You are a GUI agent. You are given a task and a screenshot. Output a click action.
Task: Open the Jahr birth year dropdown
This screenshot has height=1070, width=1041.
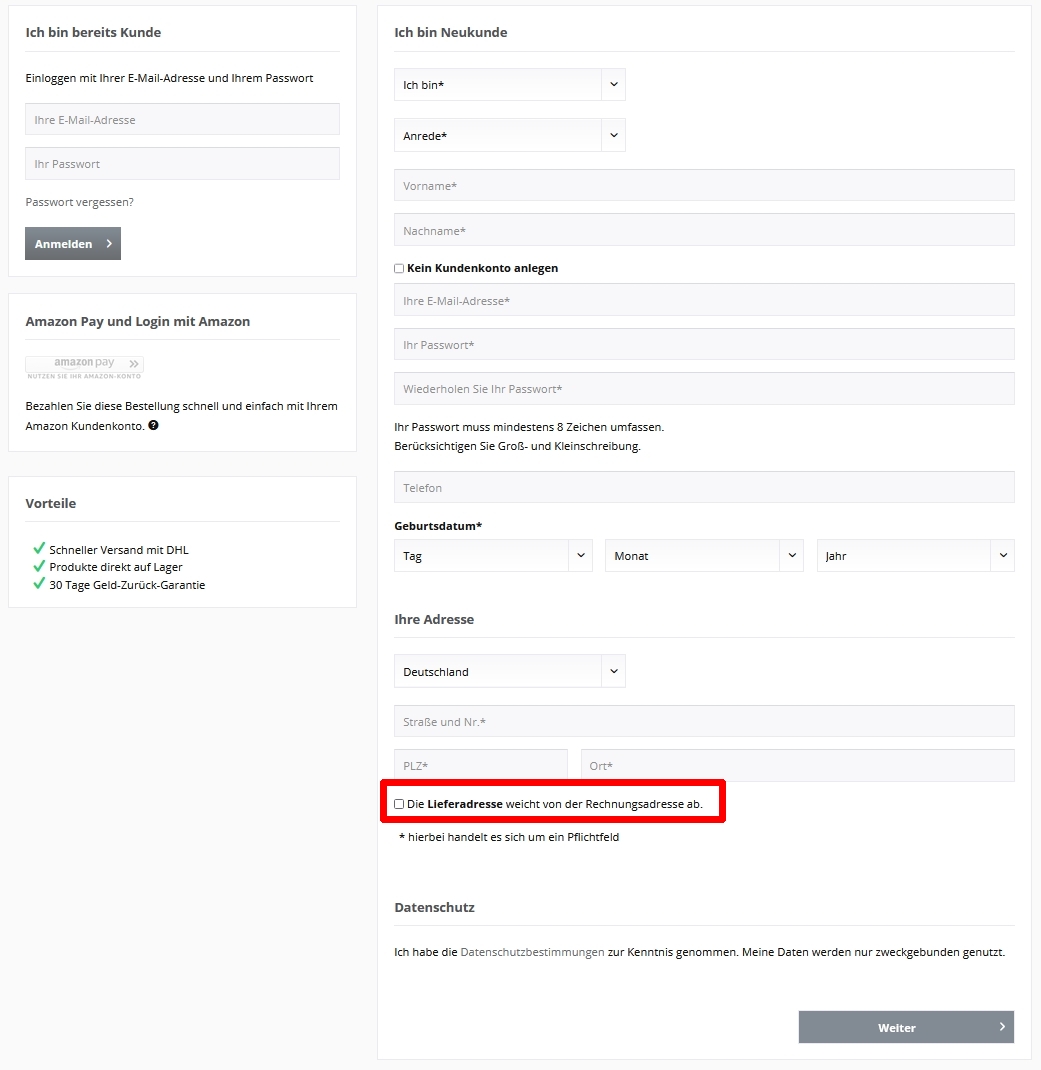pos(915,556)
